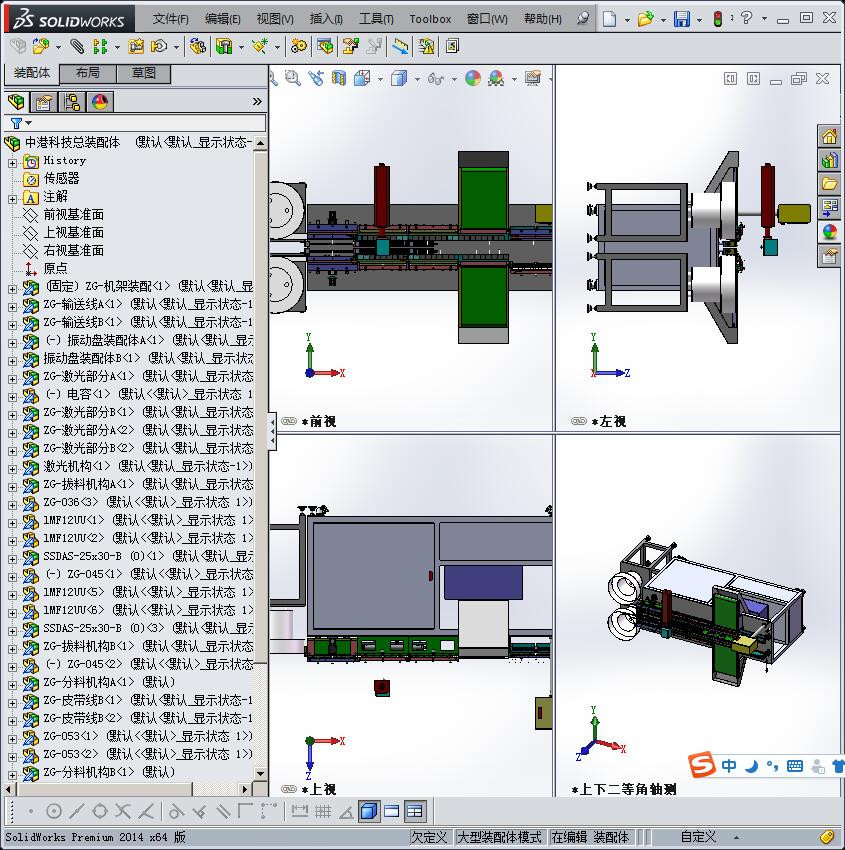Open the Edit Appearance color sphere

click(473, 78)
